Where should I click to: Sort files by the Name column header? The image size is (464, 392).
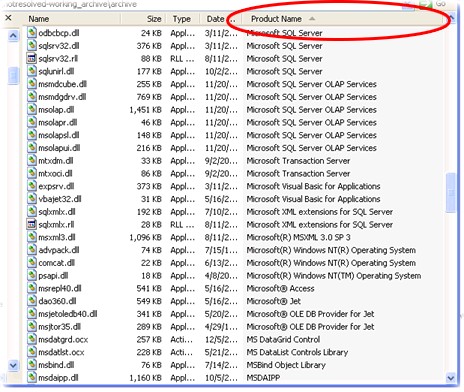(x=72, y=19)
